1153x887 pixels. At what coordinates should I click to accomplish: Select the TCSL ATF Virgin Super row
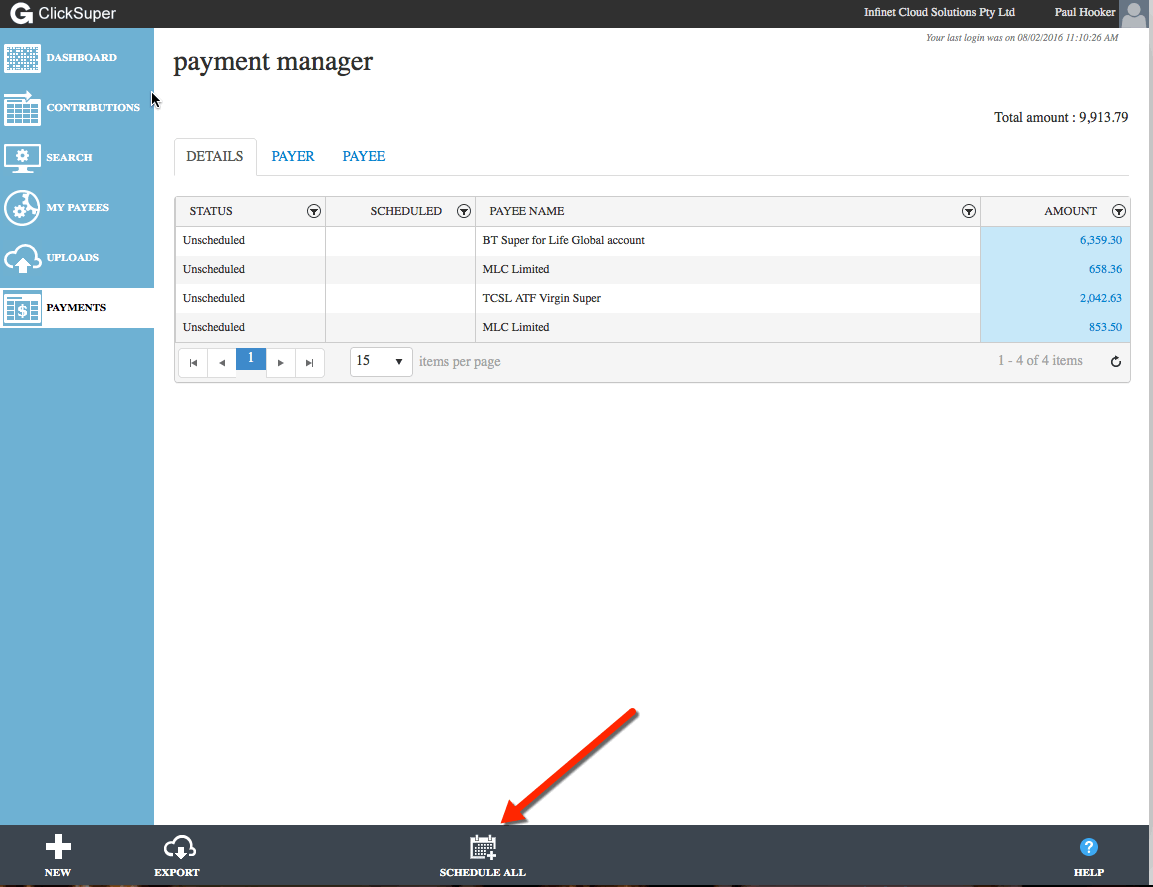click(x=652, y=299)
